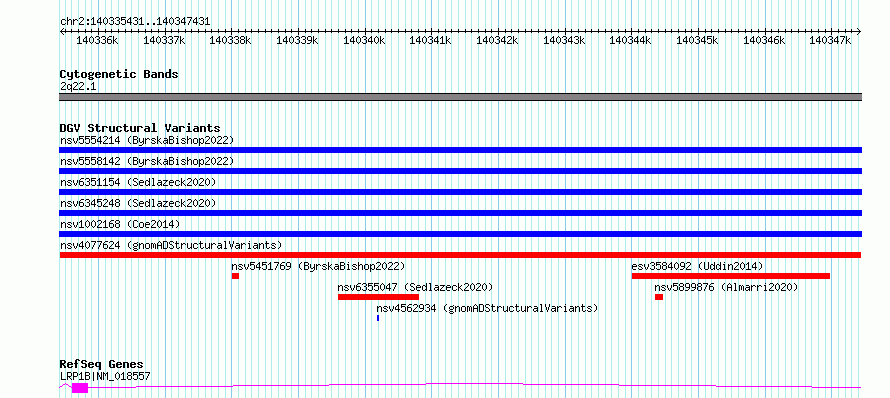Click the 140340k ruler tick label
The image size is (890, 398).
364,40
